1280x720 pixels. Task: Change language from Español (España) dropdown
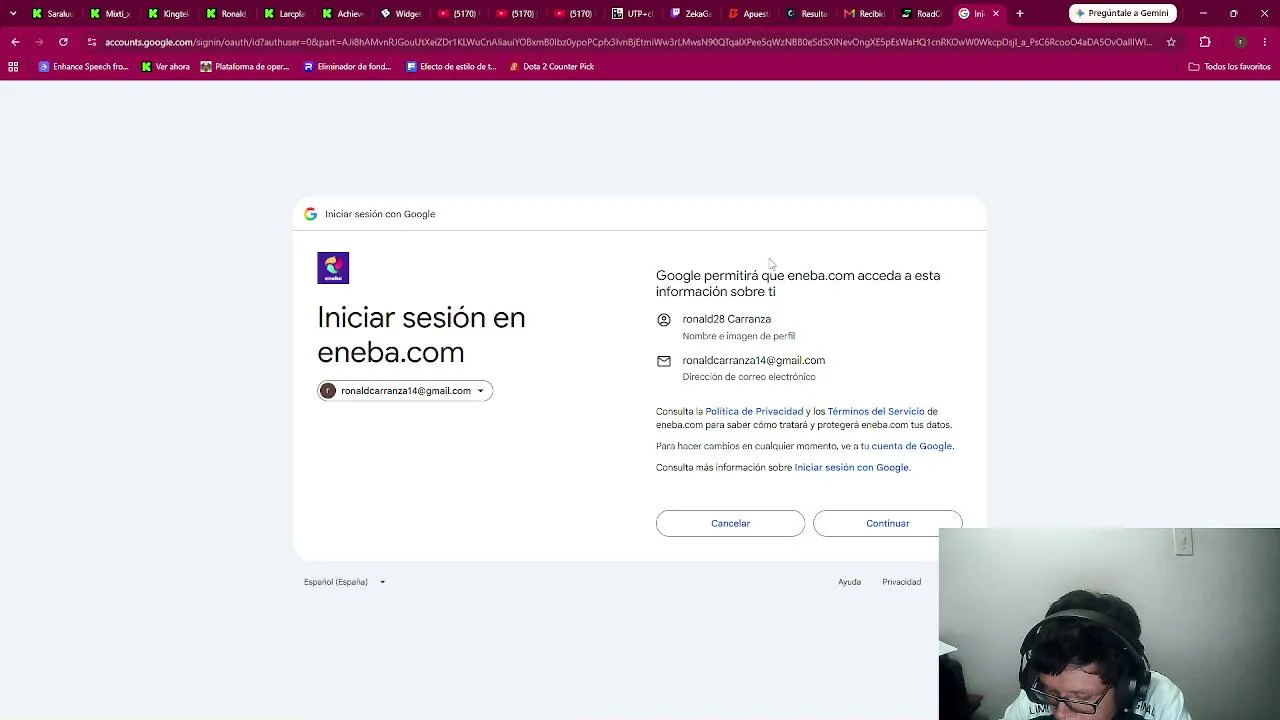(x=344, y=582)
